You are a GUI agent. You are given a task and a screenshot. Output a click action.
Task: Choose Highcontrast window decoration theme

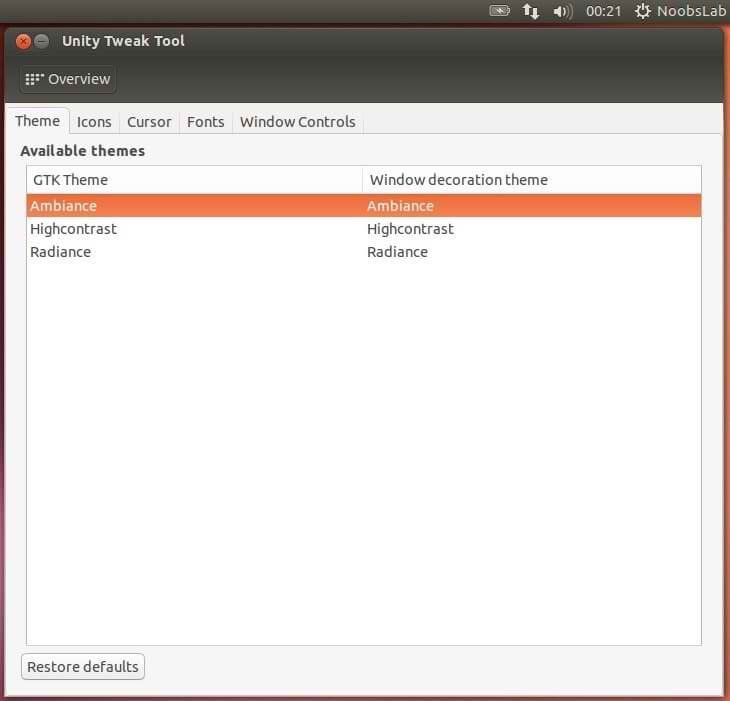coord(410,229)
